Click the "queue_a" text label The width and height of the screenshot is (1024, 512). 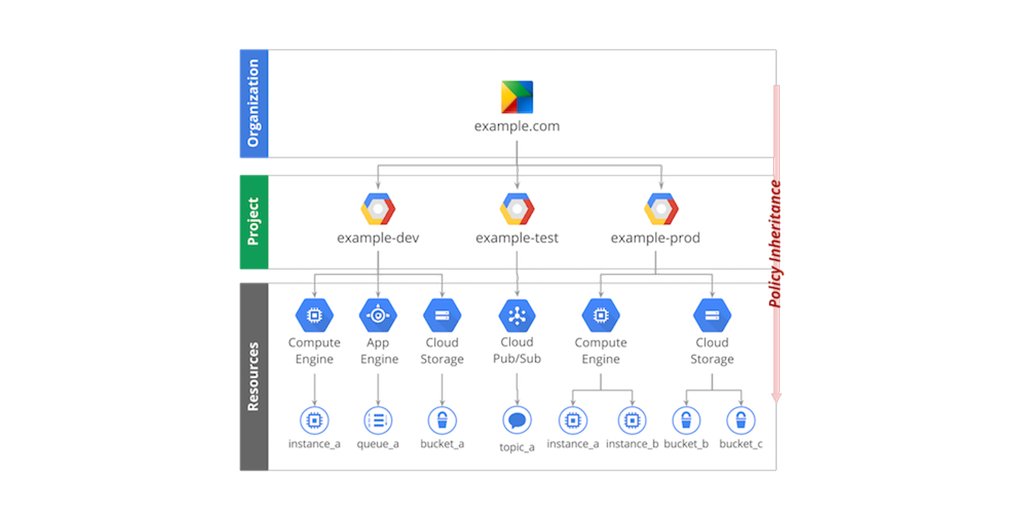378,444
